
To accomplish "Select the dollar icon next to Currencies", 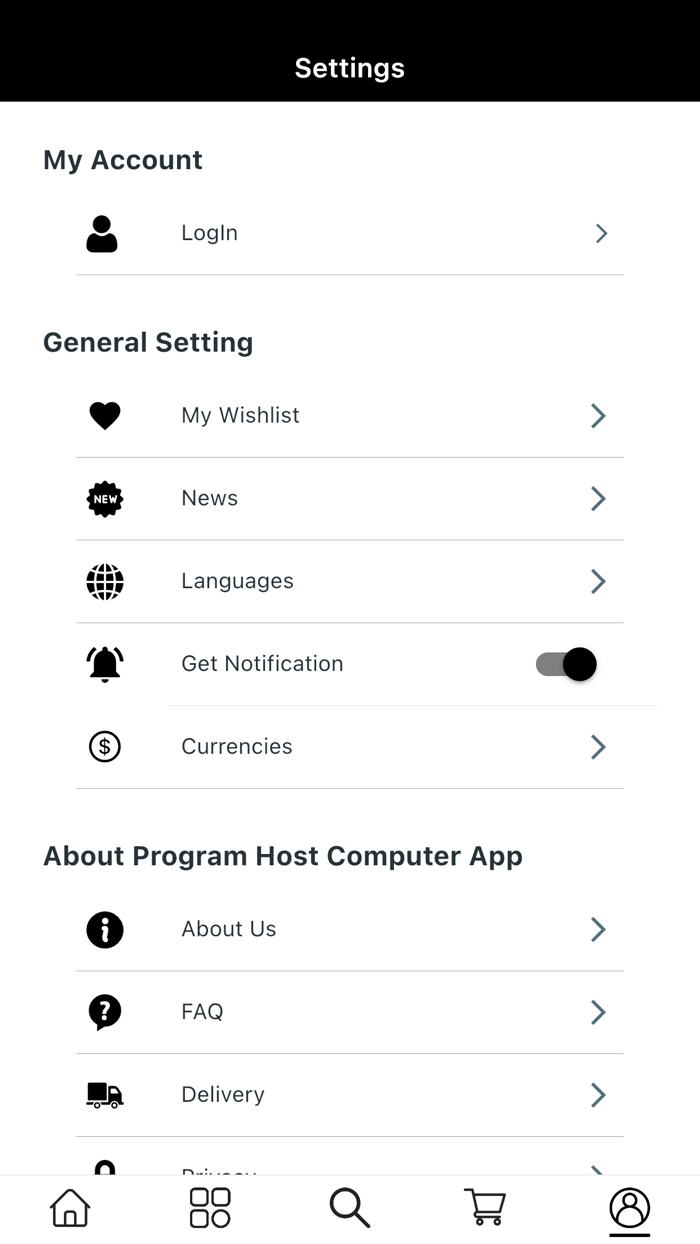I will click(x=104, y=746).
